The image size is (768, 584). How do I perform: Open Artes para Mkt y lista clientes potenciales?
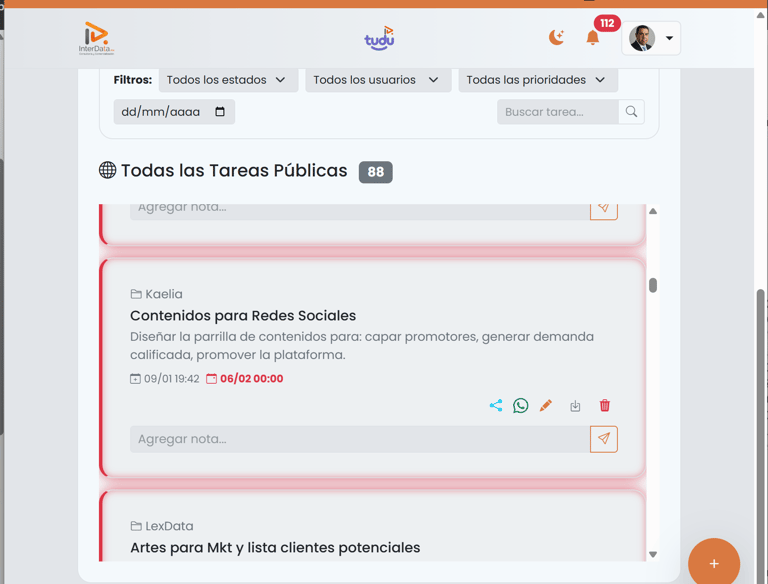click(x=275, y=548)
